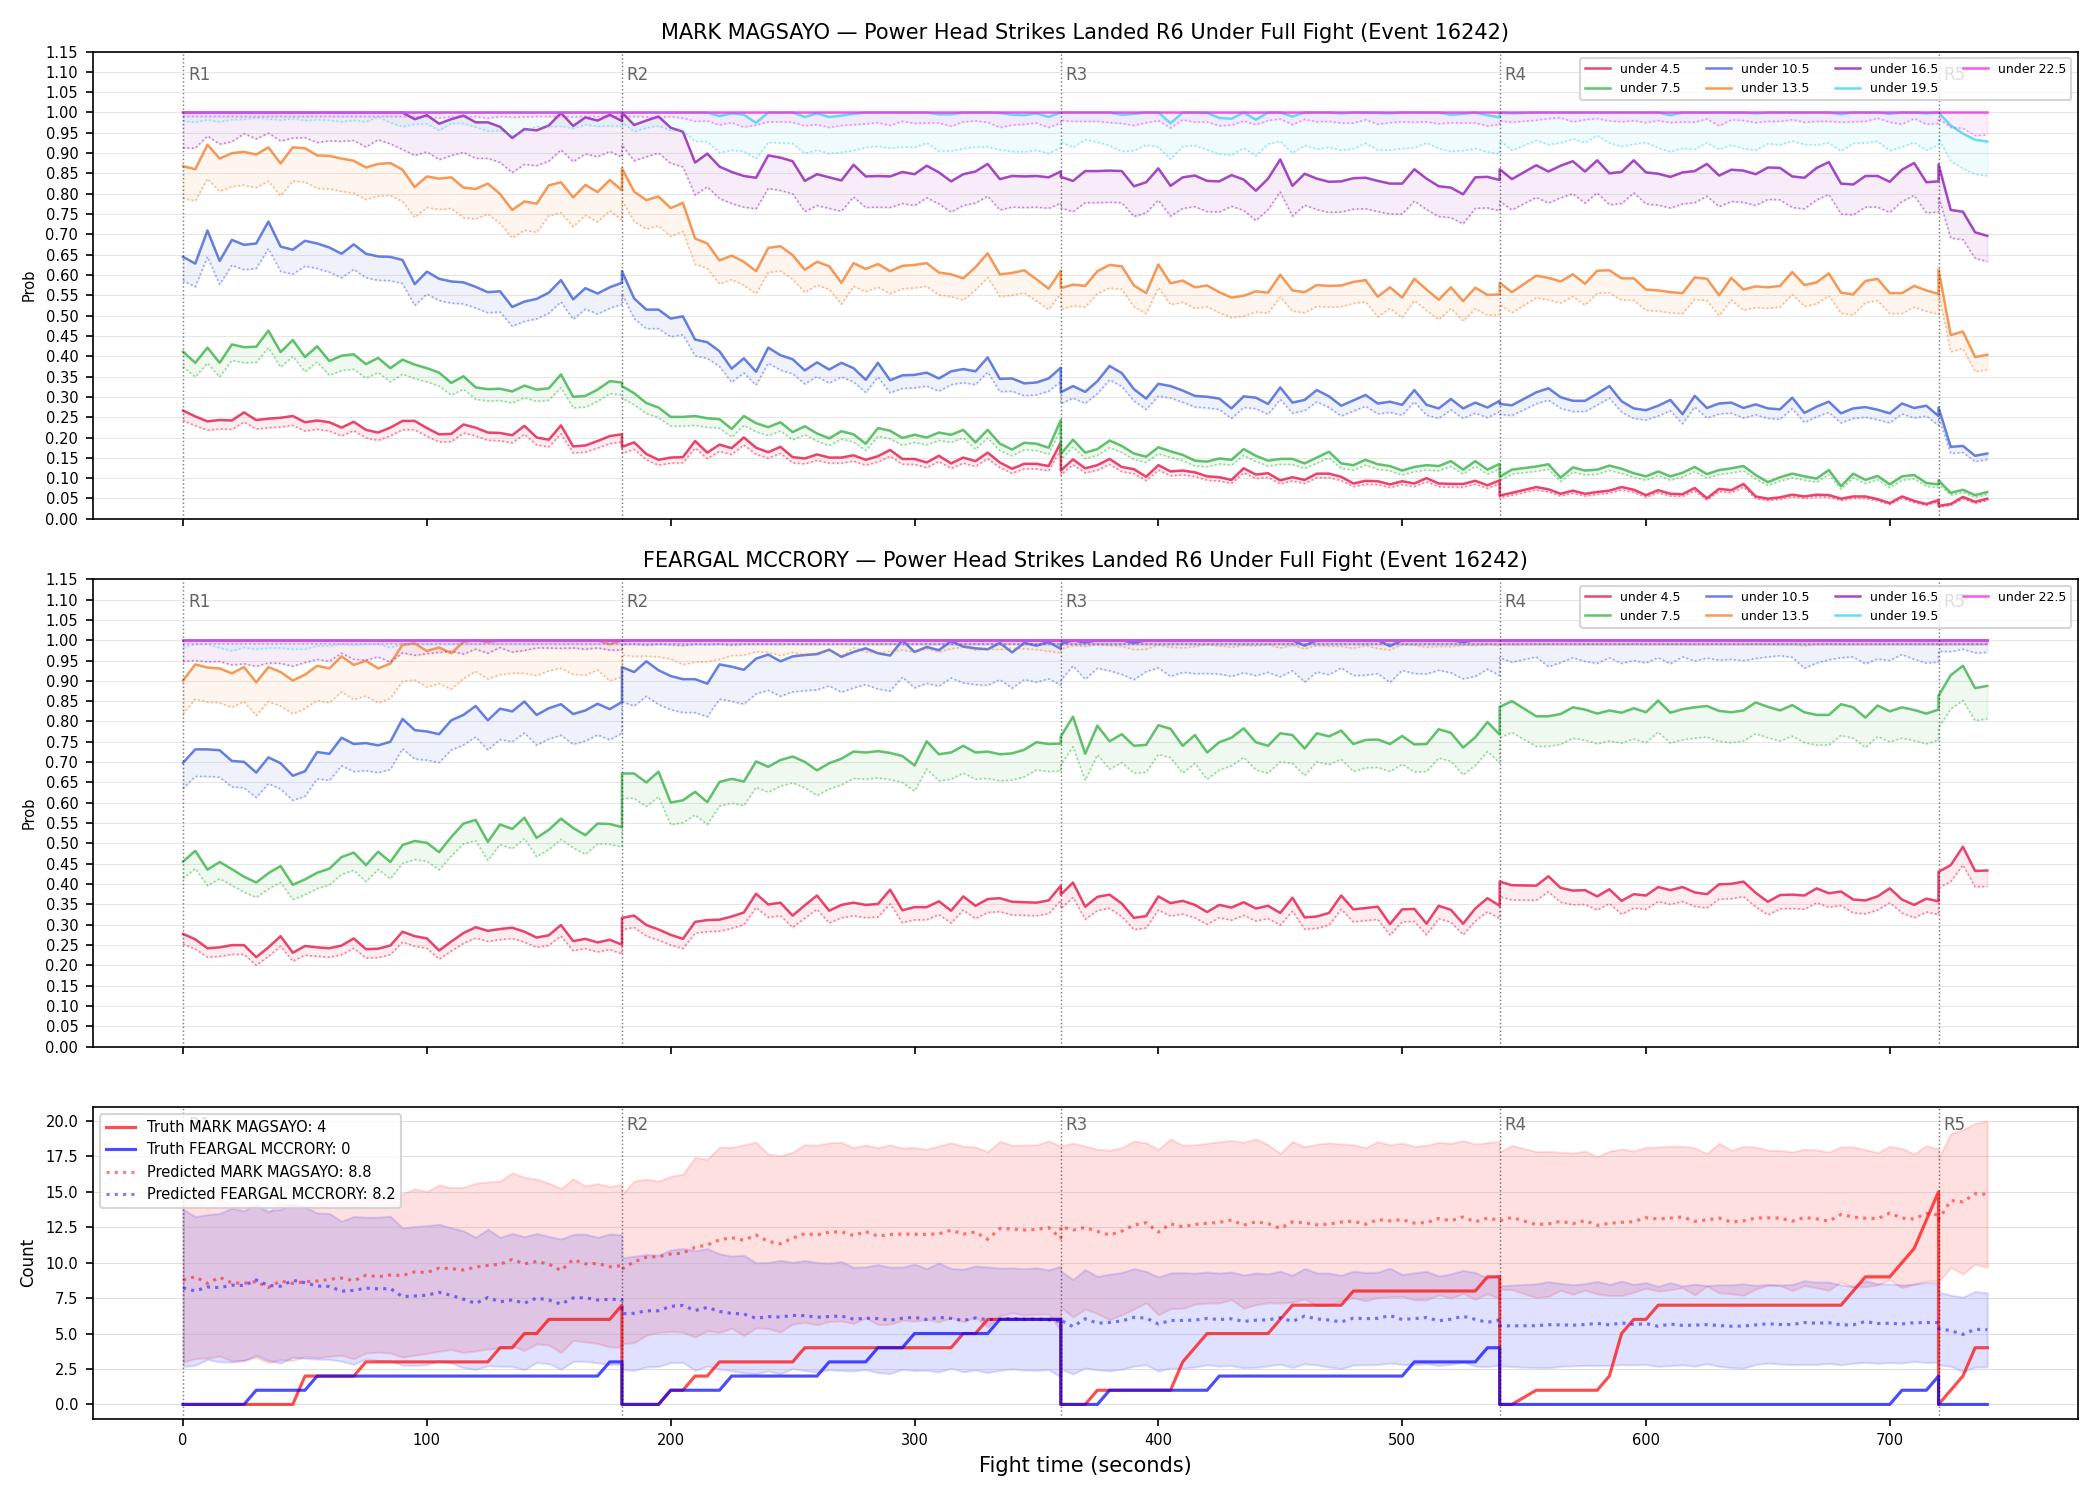This screenshot has width=2100, height=1500.
Task: Click the R1 round label in the Magsayo chart
Action: pos(199,74)
